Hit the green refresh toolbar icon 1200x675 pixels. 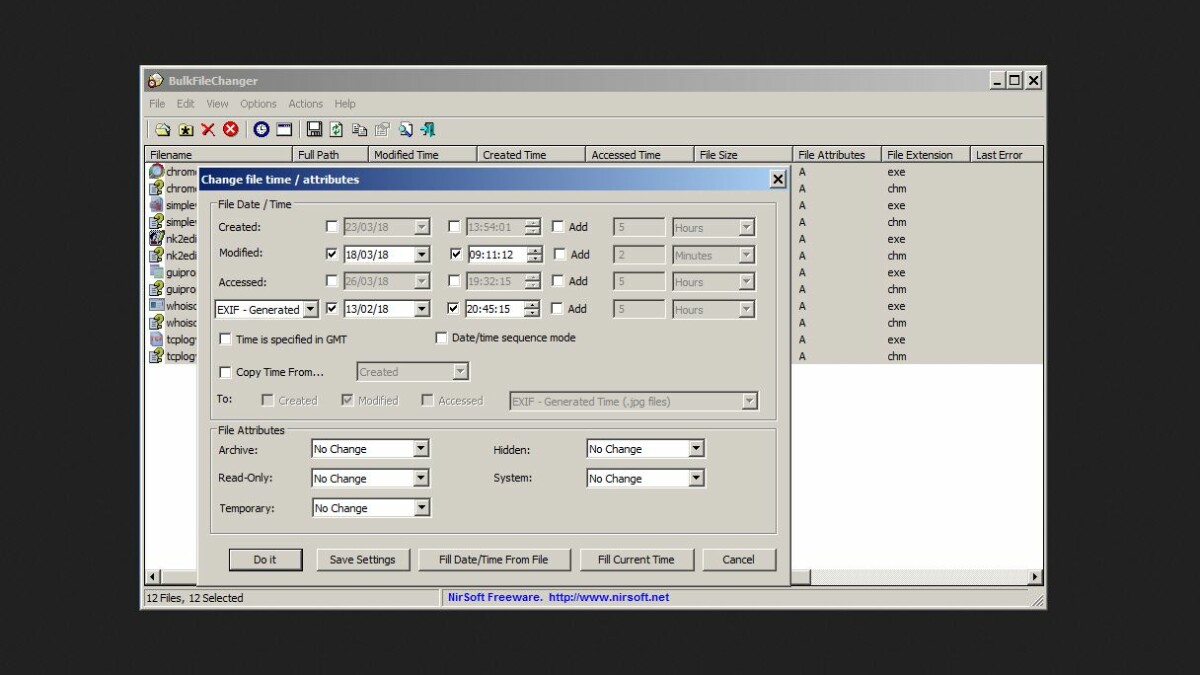[337, 128]
